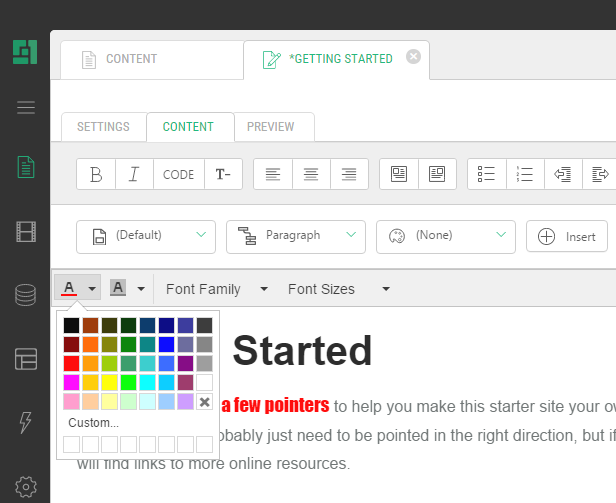This screenshot has width=616, height=503.
Task: Pick the pure blue color swatch
Action: (x=167, y=345)
